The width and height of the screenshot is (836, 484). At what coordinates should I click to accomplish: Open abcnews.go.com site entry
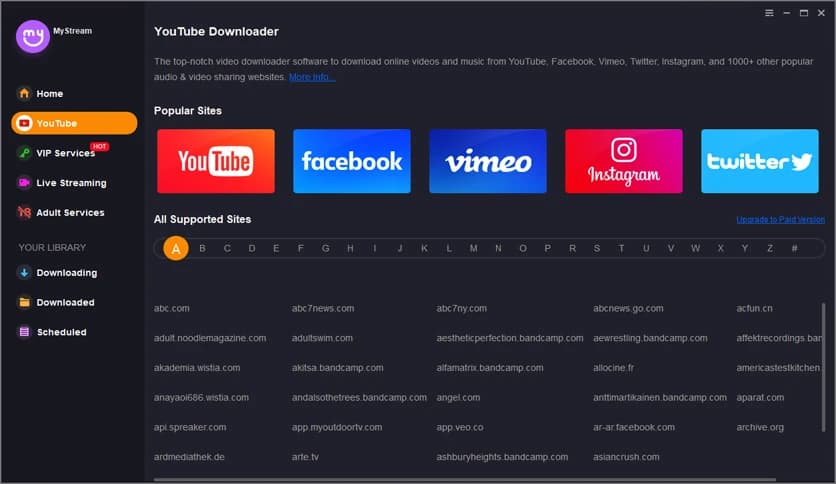[x=628, y=308]
